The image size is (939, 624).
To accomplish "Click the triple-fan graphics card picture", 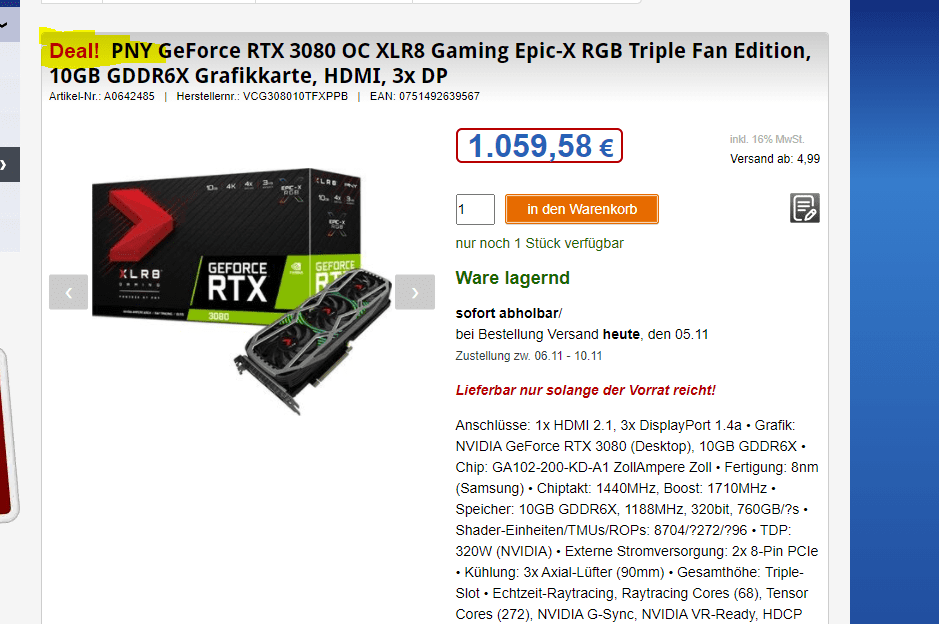I will pos(314,340).
